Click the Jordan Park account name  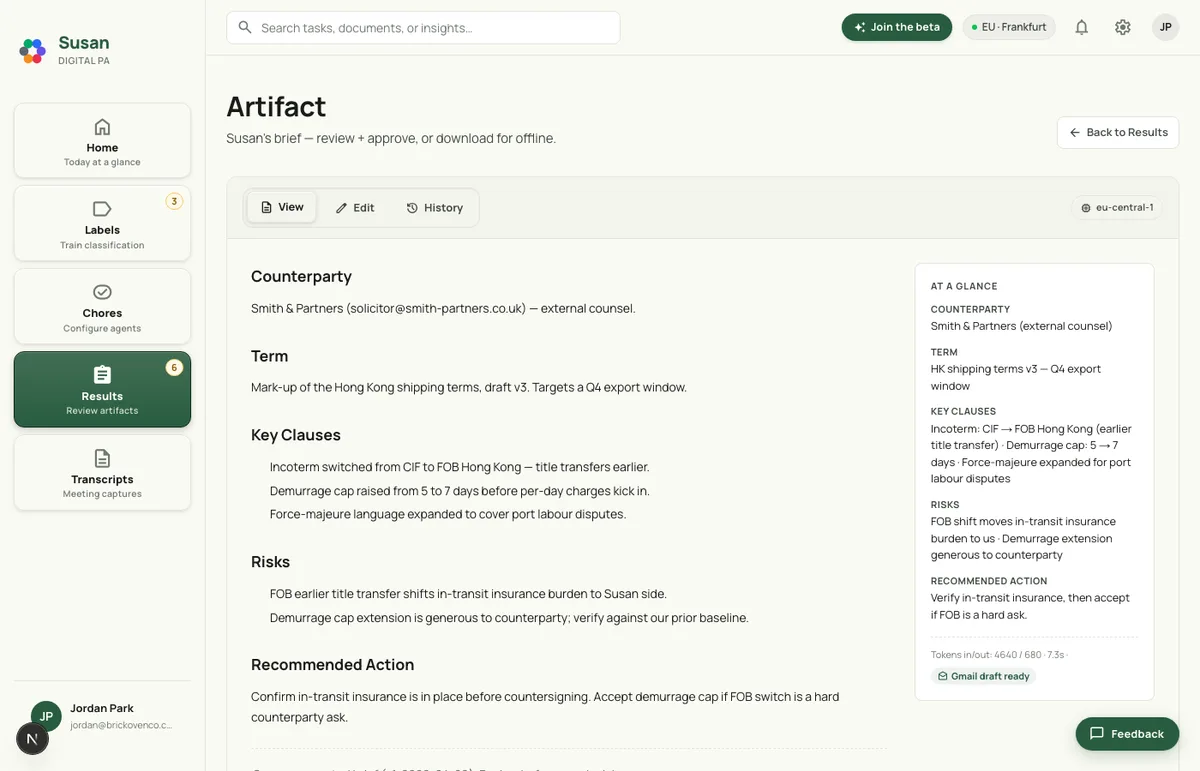click(x=102, y=708)
